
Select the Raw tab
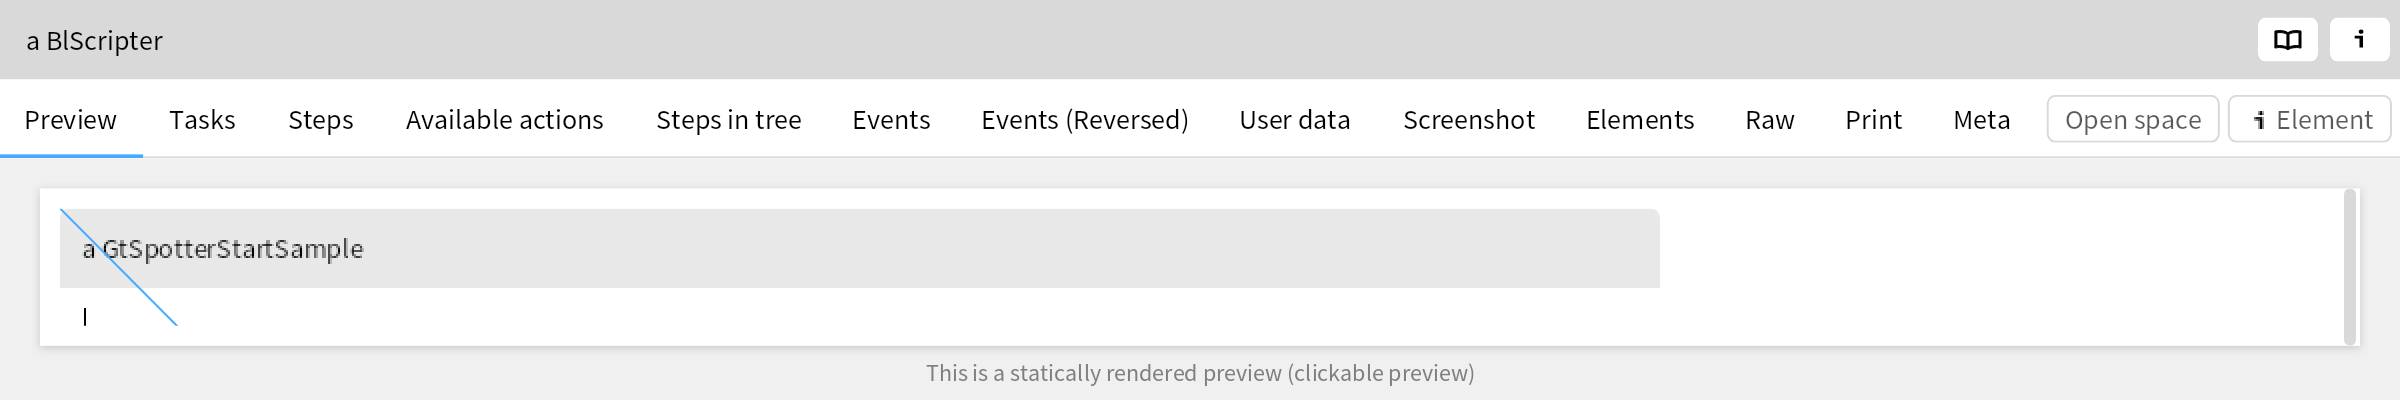click(1770, 120)
